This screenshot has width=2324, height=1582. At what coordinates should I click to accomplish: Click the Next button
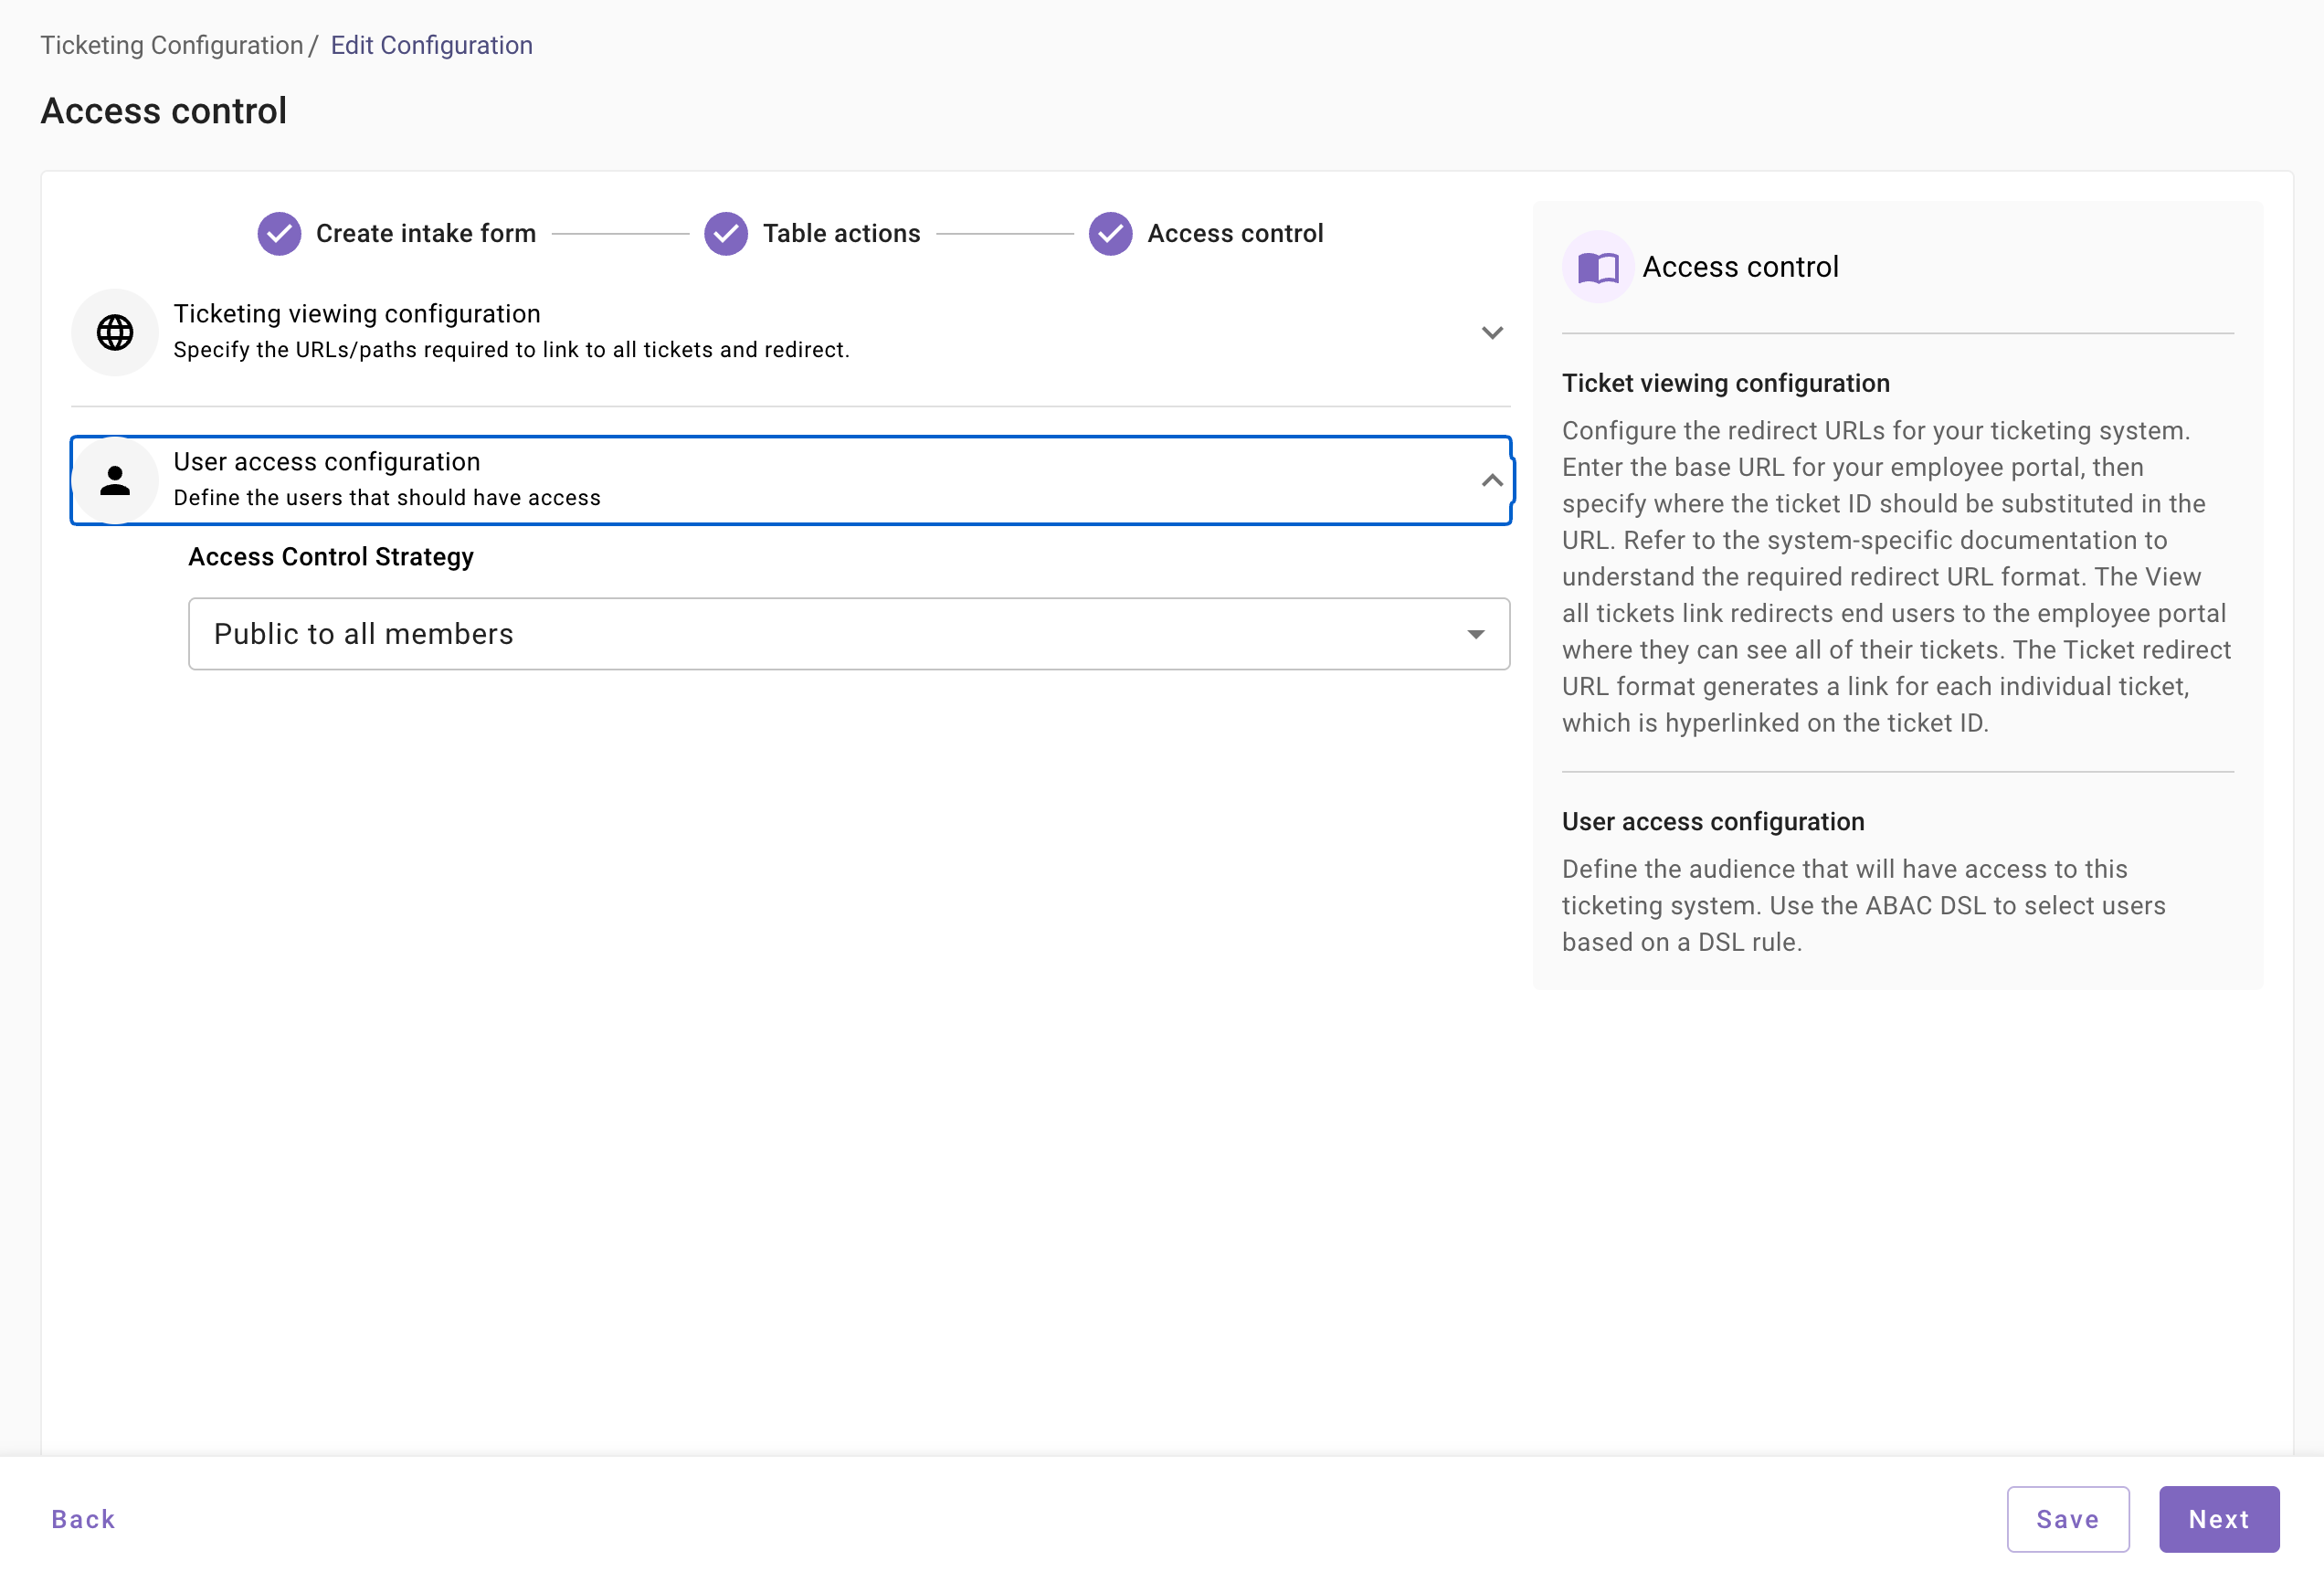coord(2218,1519)
